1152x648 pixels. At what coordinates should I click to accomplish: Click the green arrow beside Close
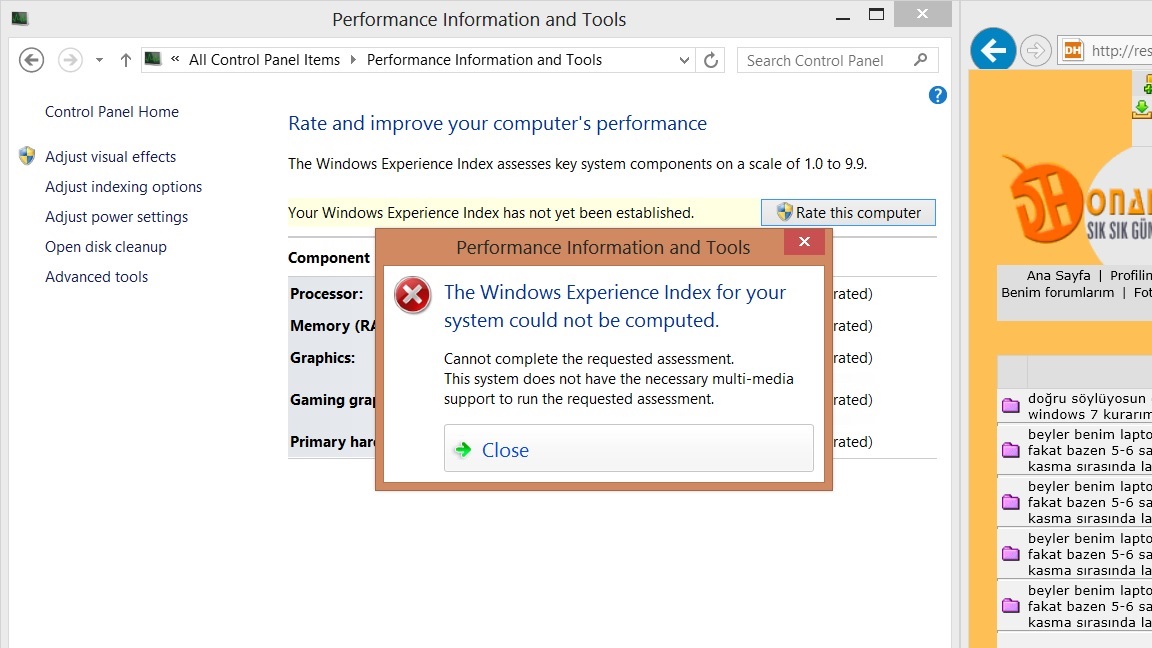tap(463, 450)
